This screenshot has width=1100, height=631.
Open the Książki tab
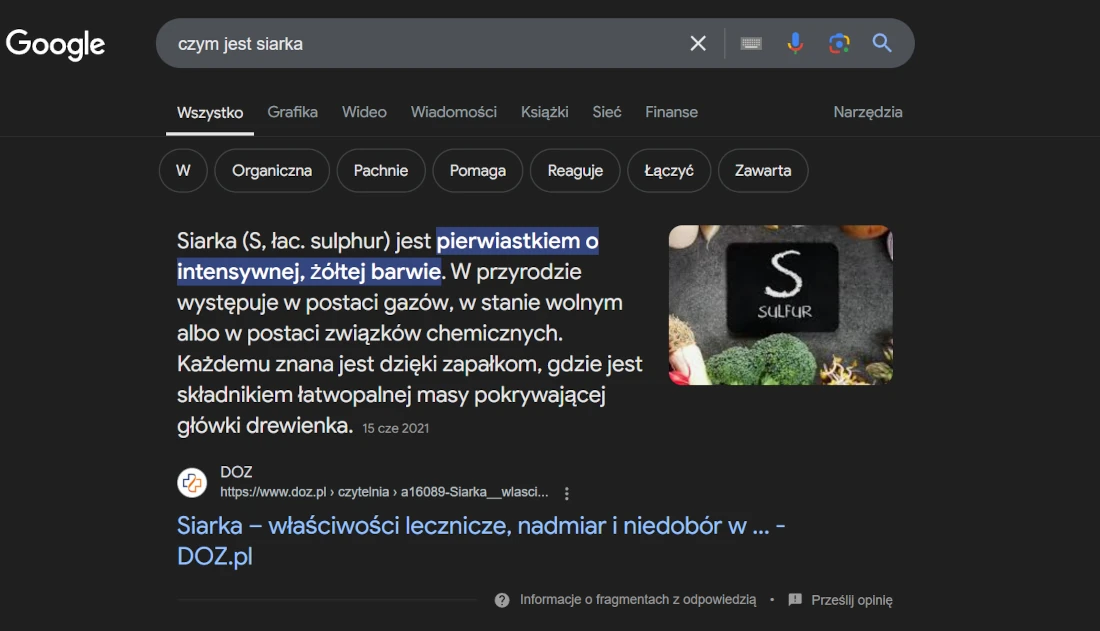544,112
